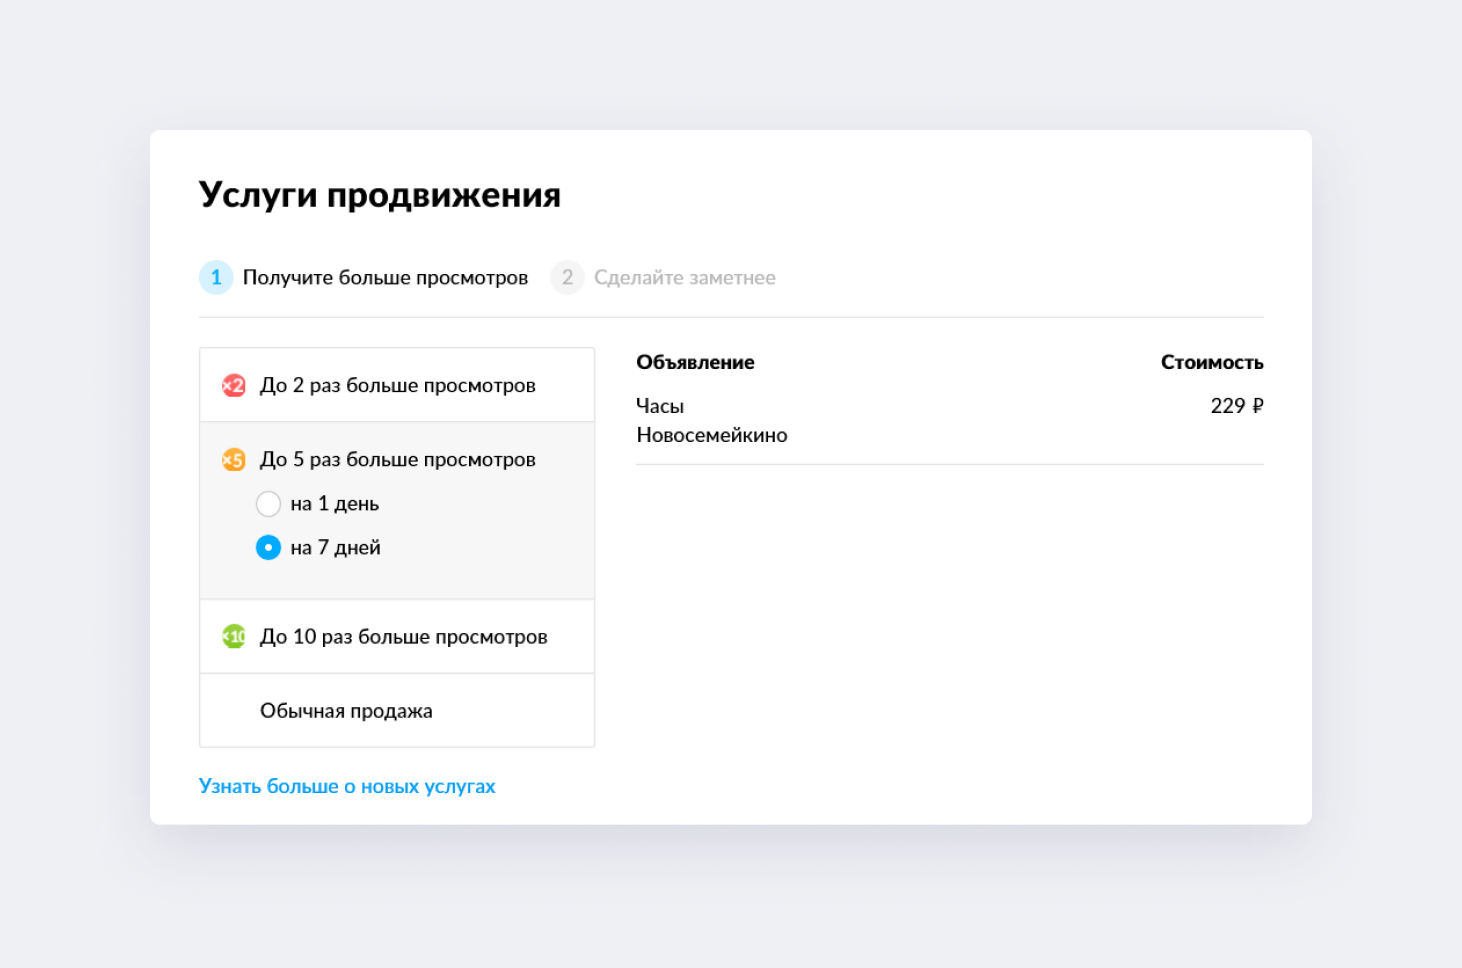Expand 'До 2 раз больше просмотров' option
Screen dimensions: 1462x968
click(x=398, y=386)
